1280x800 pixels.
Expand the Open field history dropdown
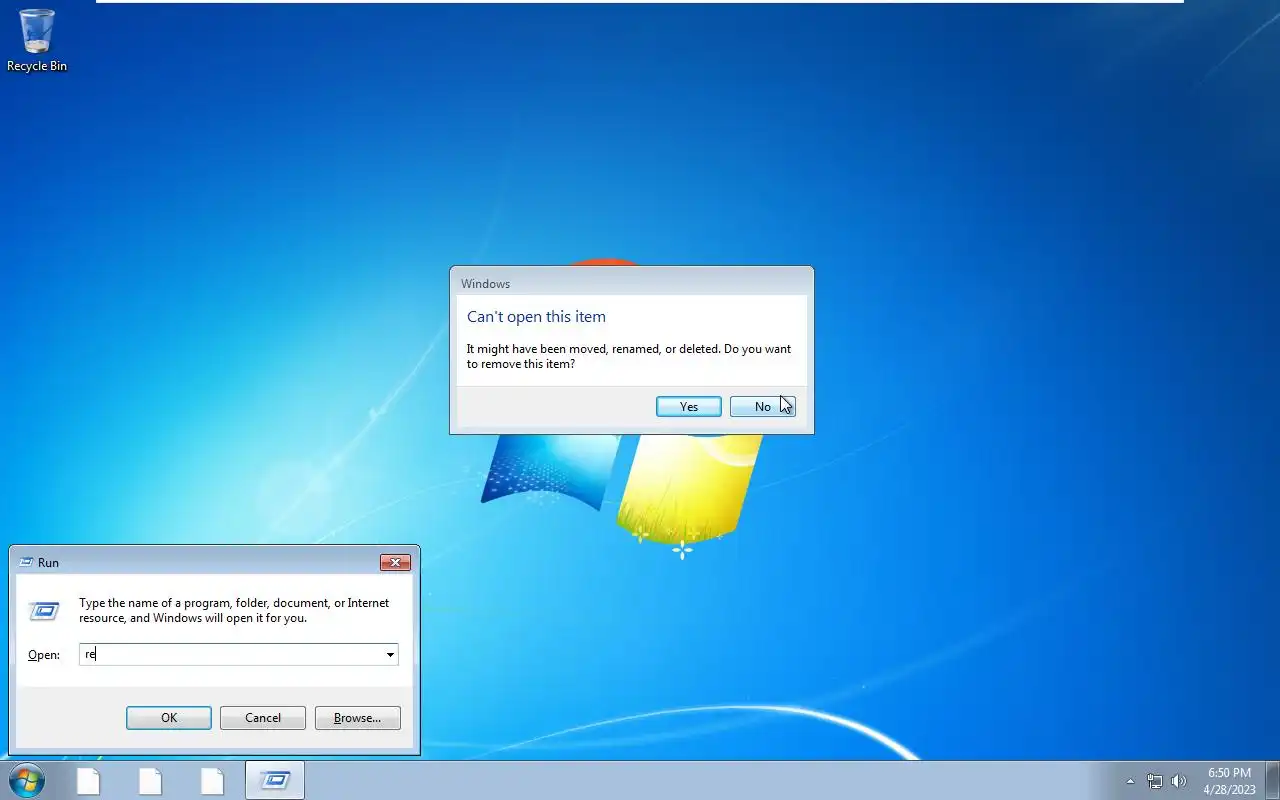(390, 655)
